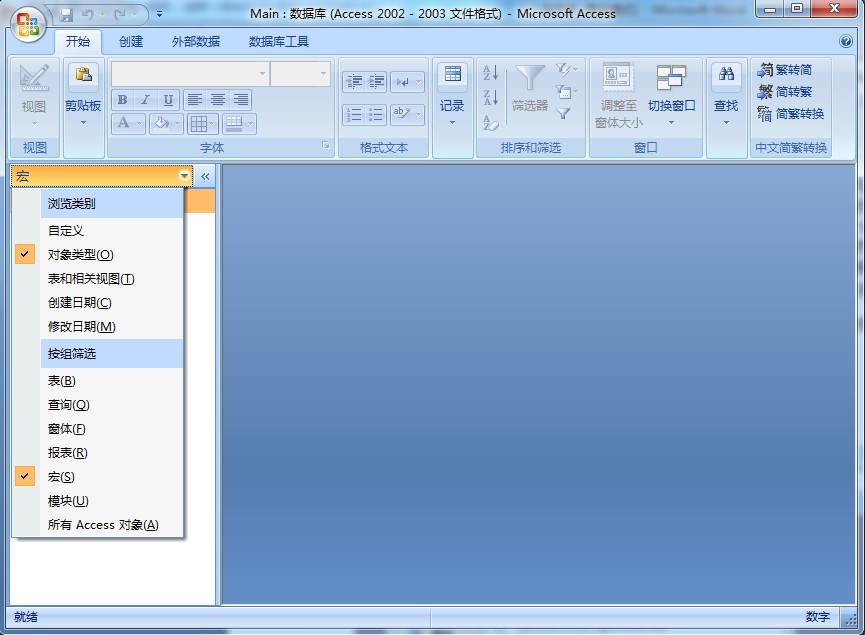This screenshot has width=865, height=635.
Task: Filter by 报表(R) in the menu
Action: (x=97, y=453)
